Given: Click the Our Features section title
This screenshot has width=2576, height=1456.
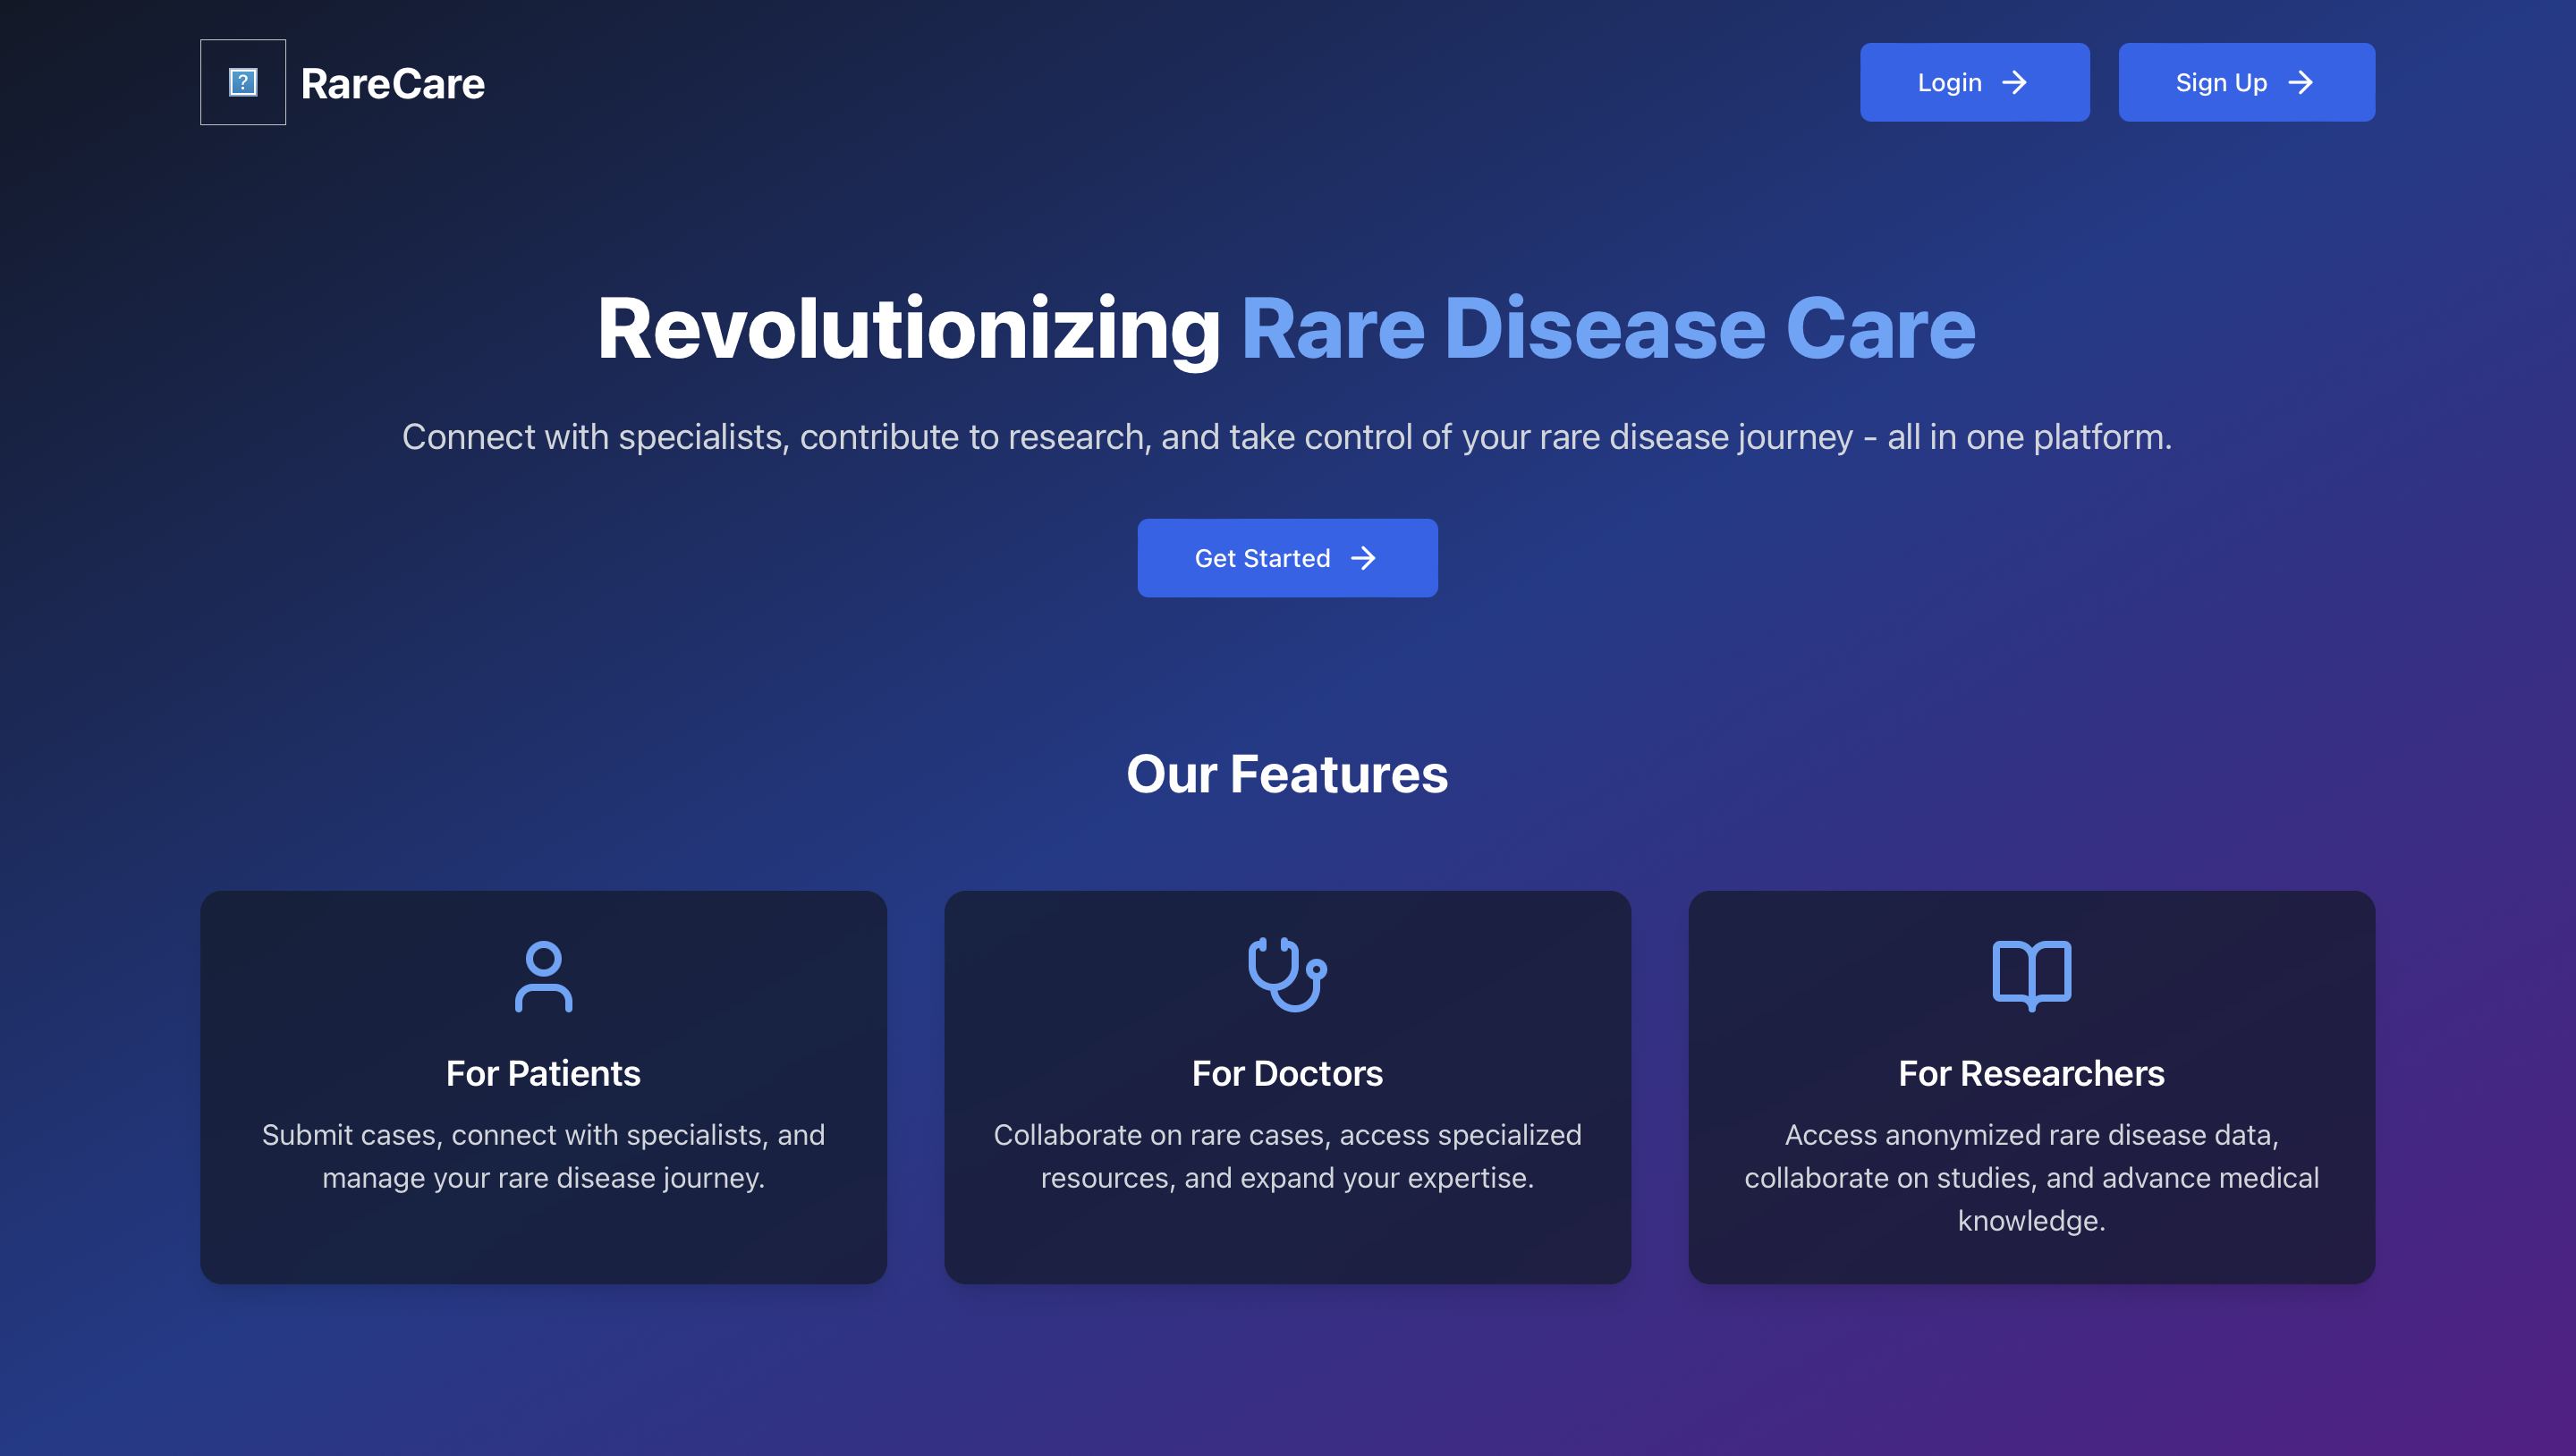Looking at the screenshot, I should [1287, 774].
